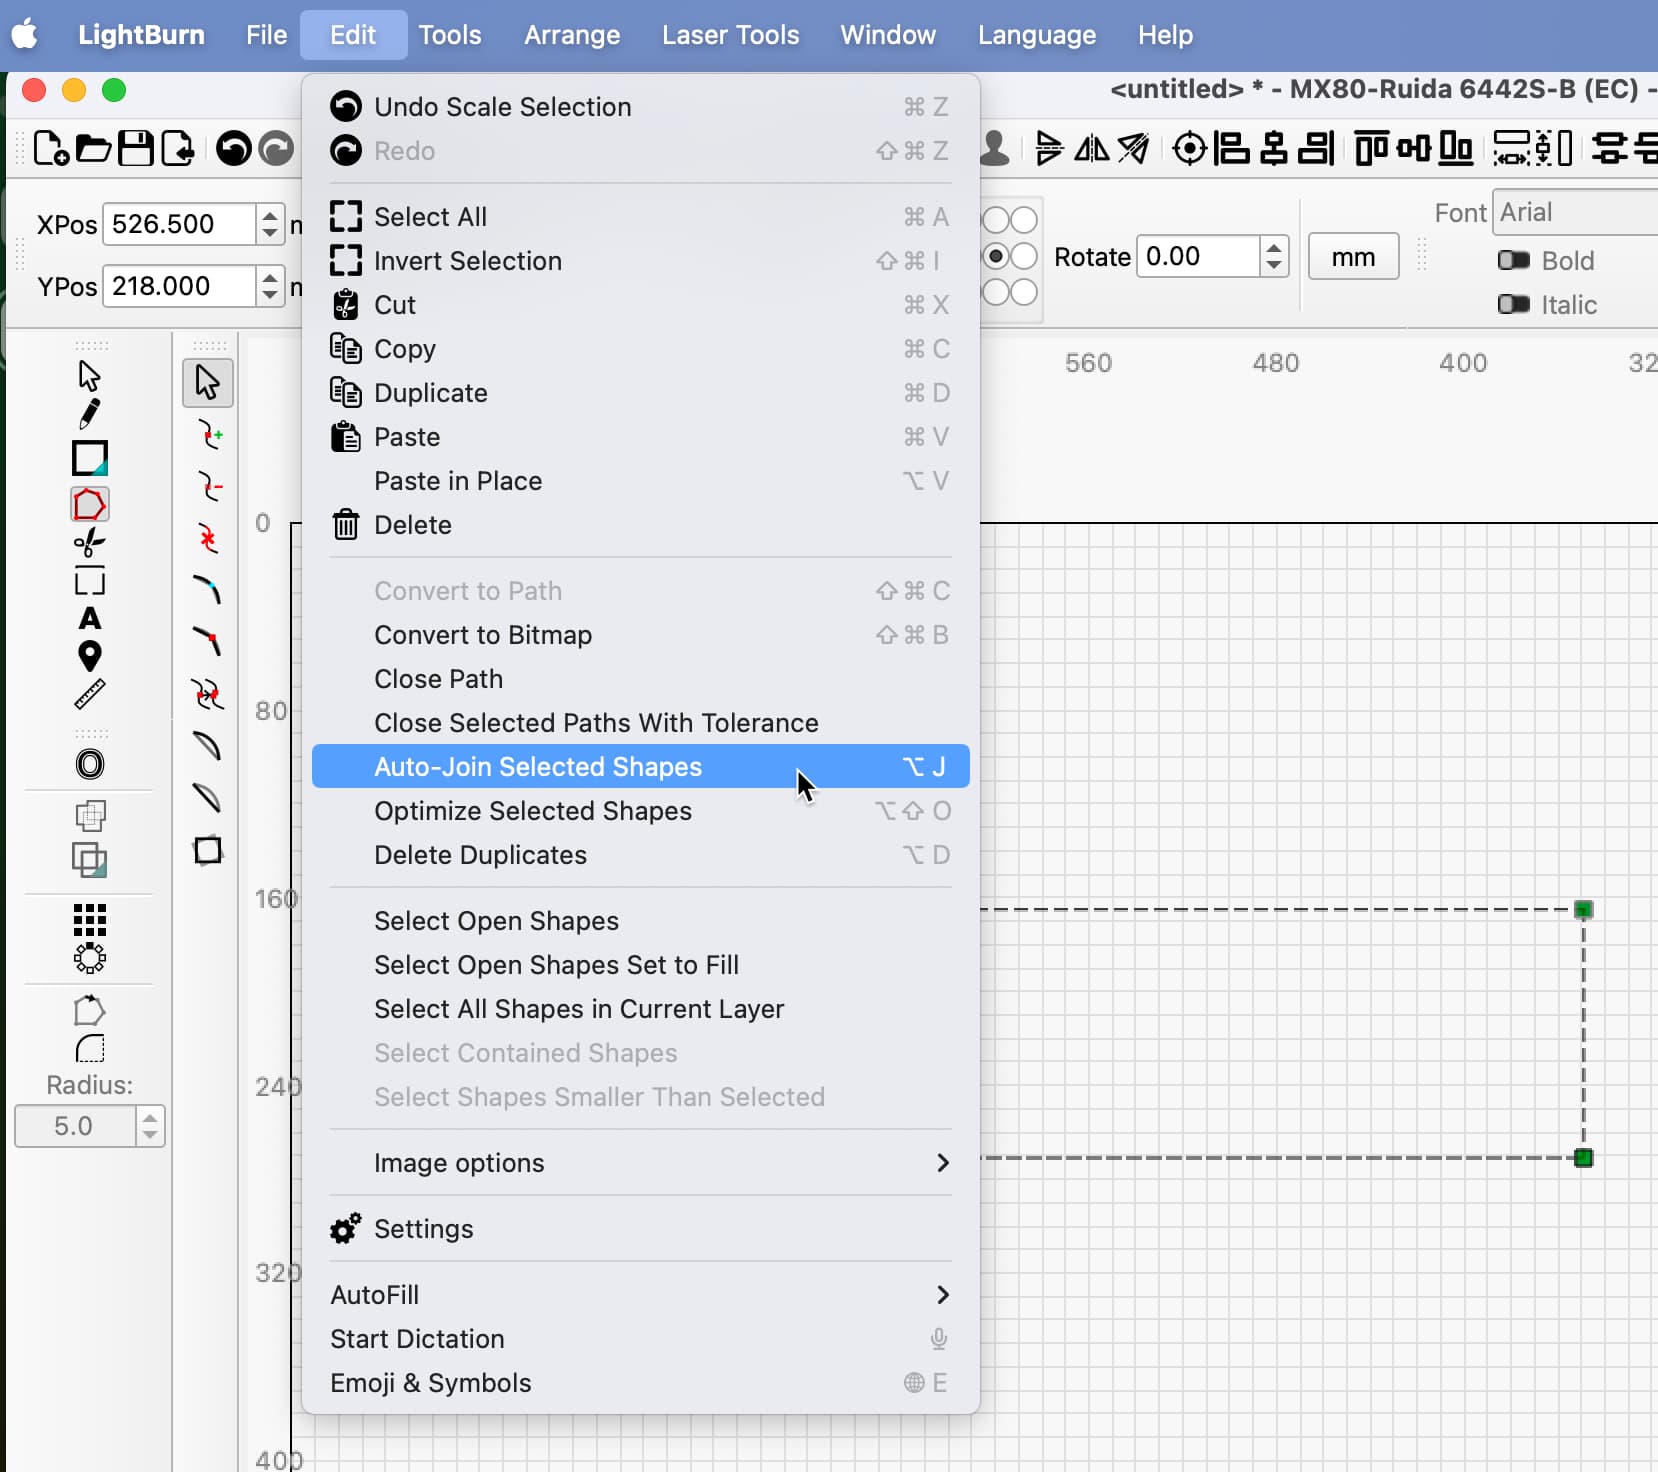Screen dimensions: 1658x1472
Task: Select the selected middle-left anchor radio button
Action: pyautogui.click(x=996, y=256)
